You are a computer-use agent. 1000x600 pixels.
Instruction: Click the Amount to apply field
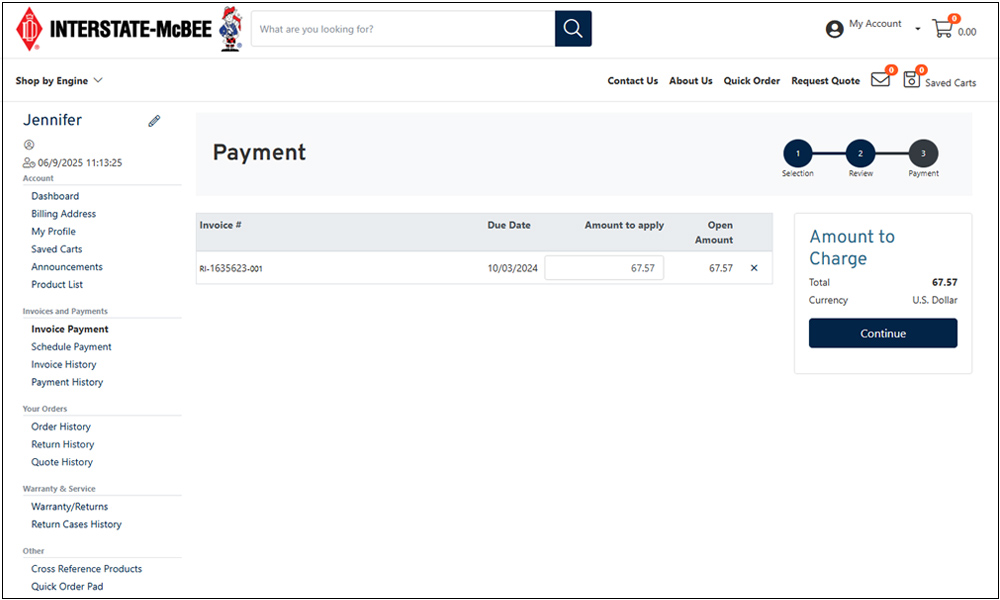[x=604, y=268]
